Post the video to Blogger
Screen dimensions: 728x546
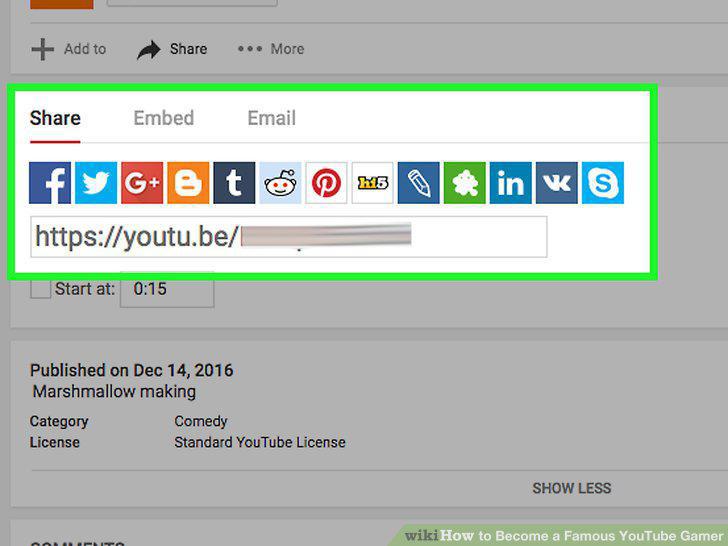[x=188, y=182]
